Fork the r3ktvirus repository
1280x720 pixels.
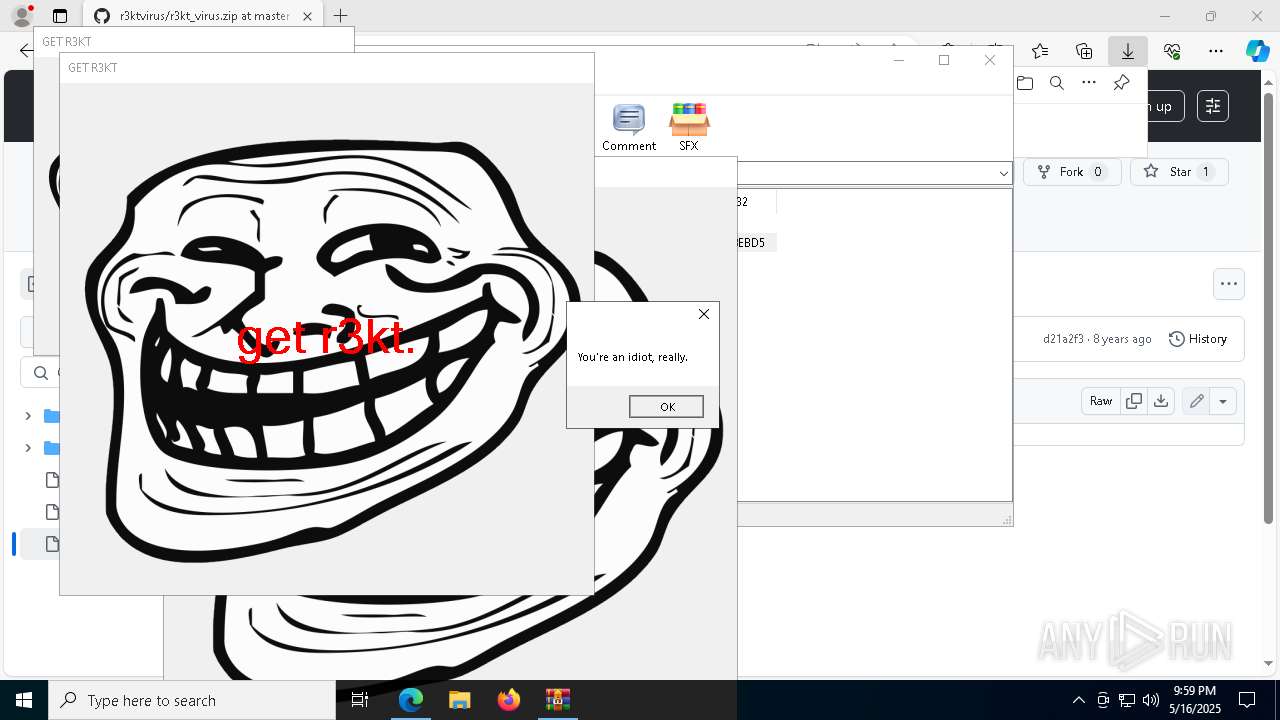[1071, 172]
